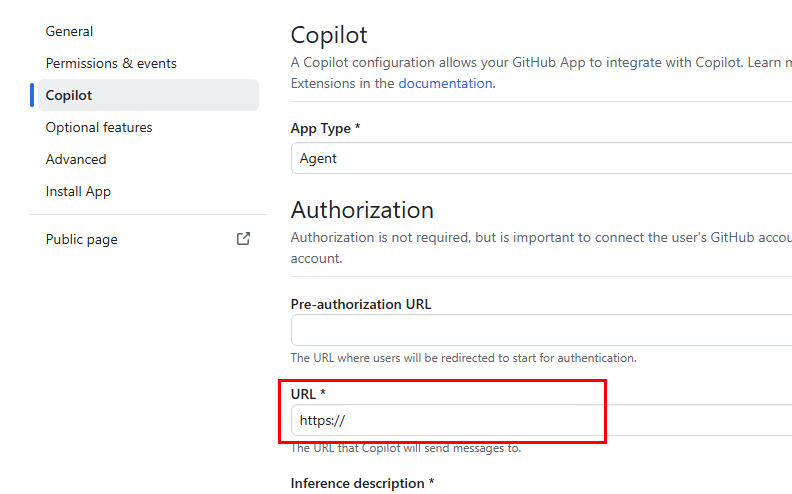This screenshot has width=792, height=494.
Task: Click the redirect hint under Pre-authorization URL
Action: pos(463,357)
